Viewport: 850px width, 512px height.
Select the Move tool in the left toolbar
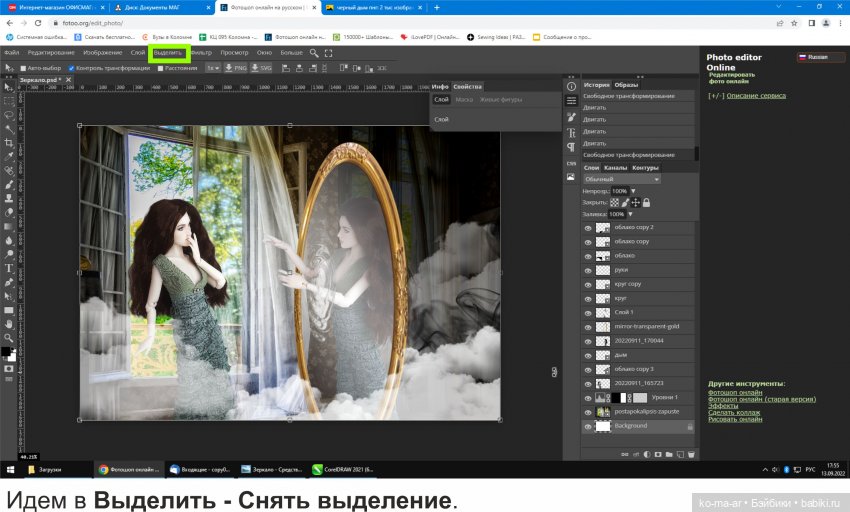(9, 87)
